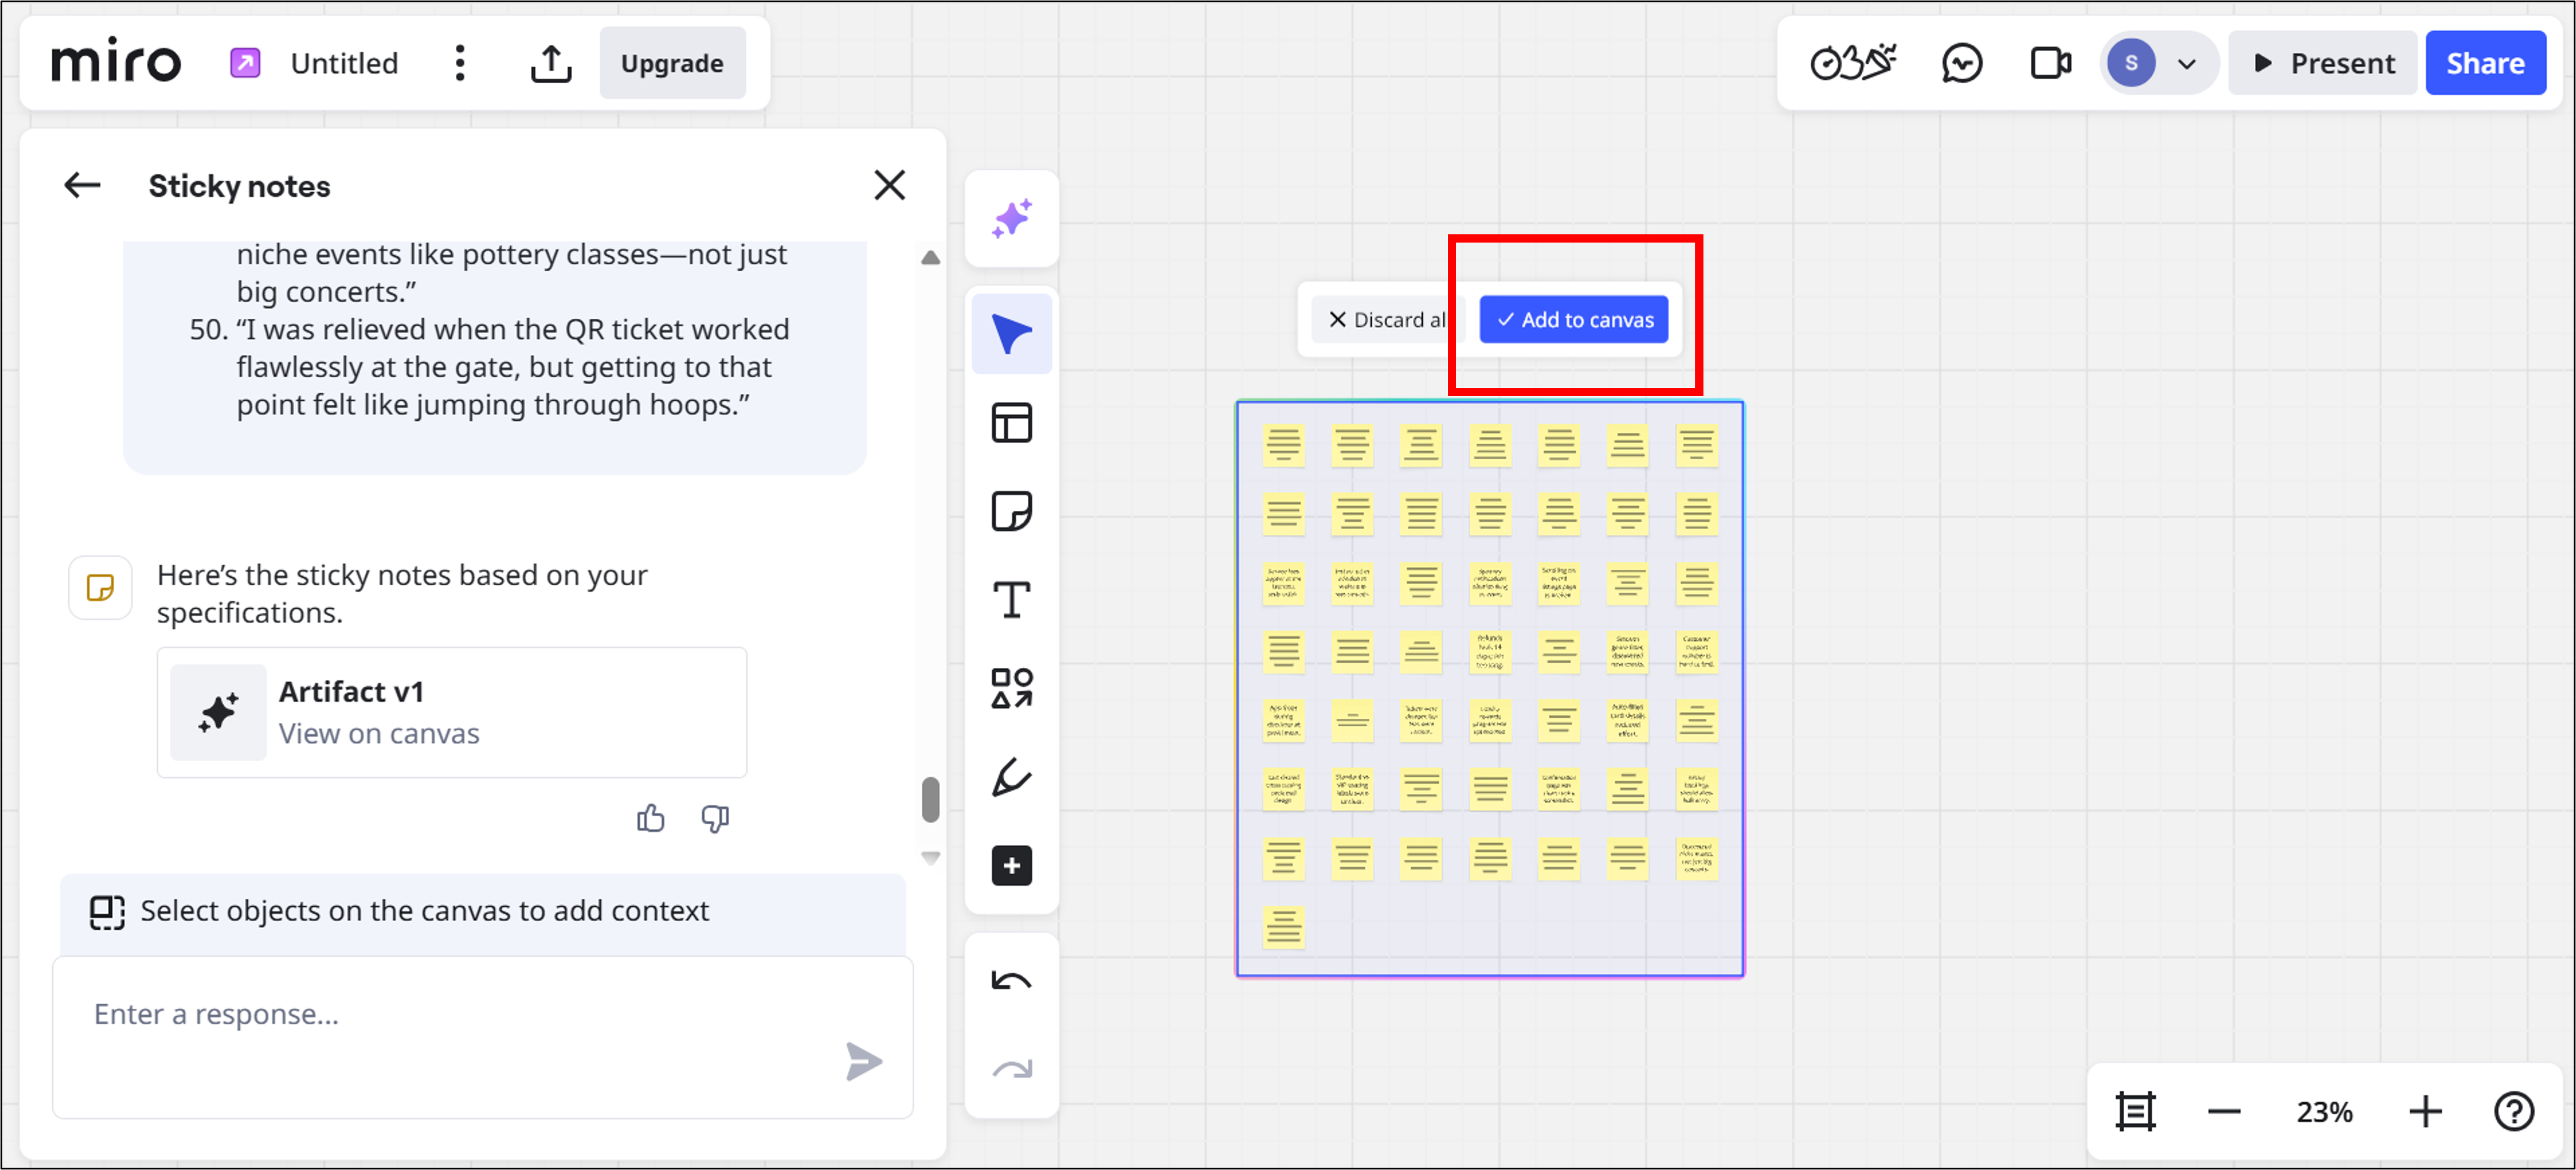Open board options three-dot menu

tap(459, 63)
